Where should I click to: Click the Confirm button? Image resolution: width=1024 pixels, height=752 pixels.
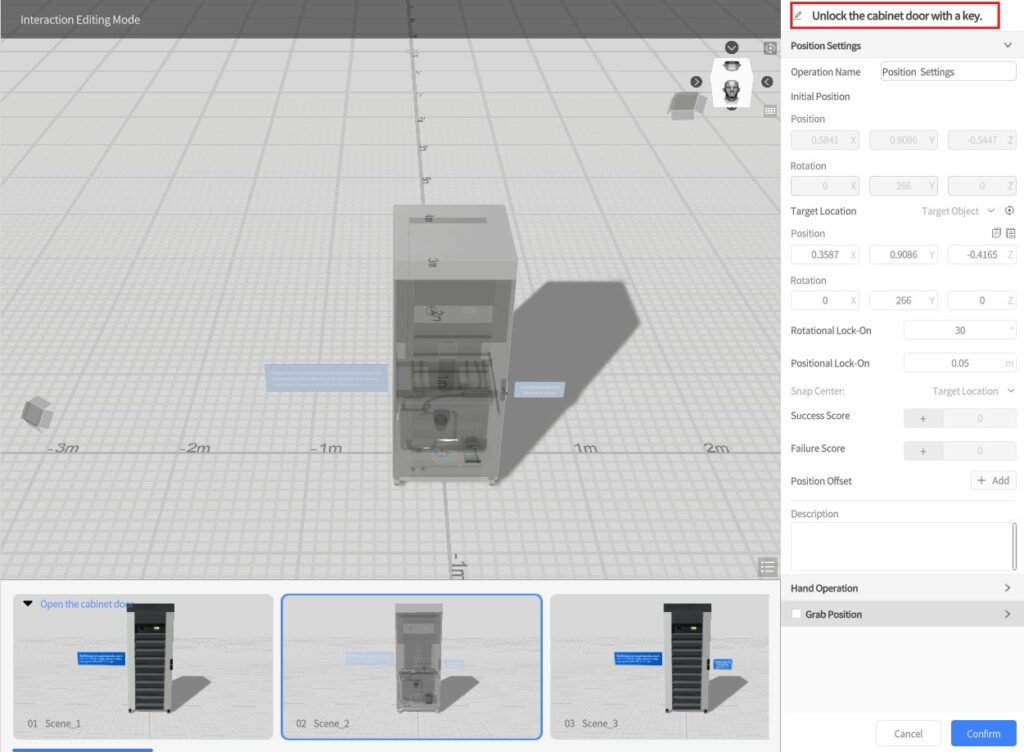click(x=983, y=734)
